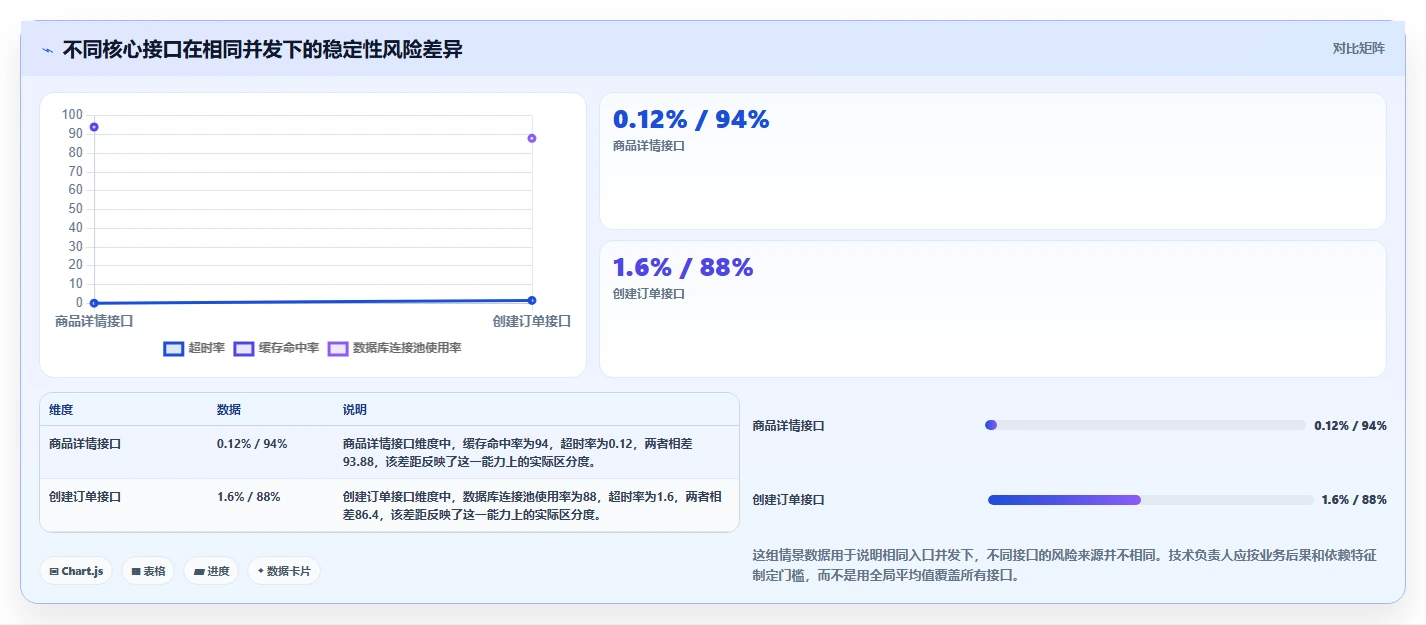Toggle the 数据库连接池使用率 legend item

pos(394,348)
